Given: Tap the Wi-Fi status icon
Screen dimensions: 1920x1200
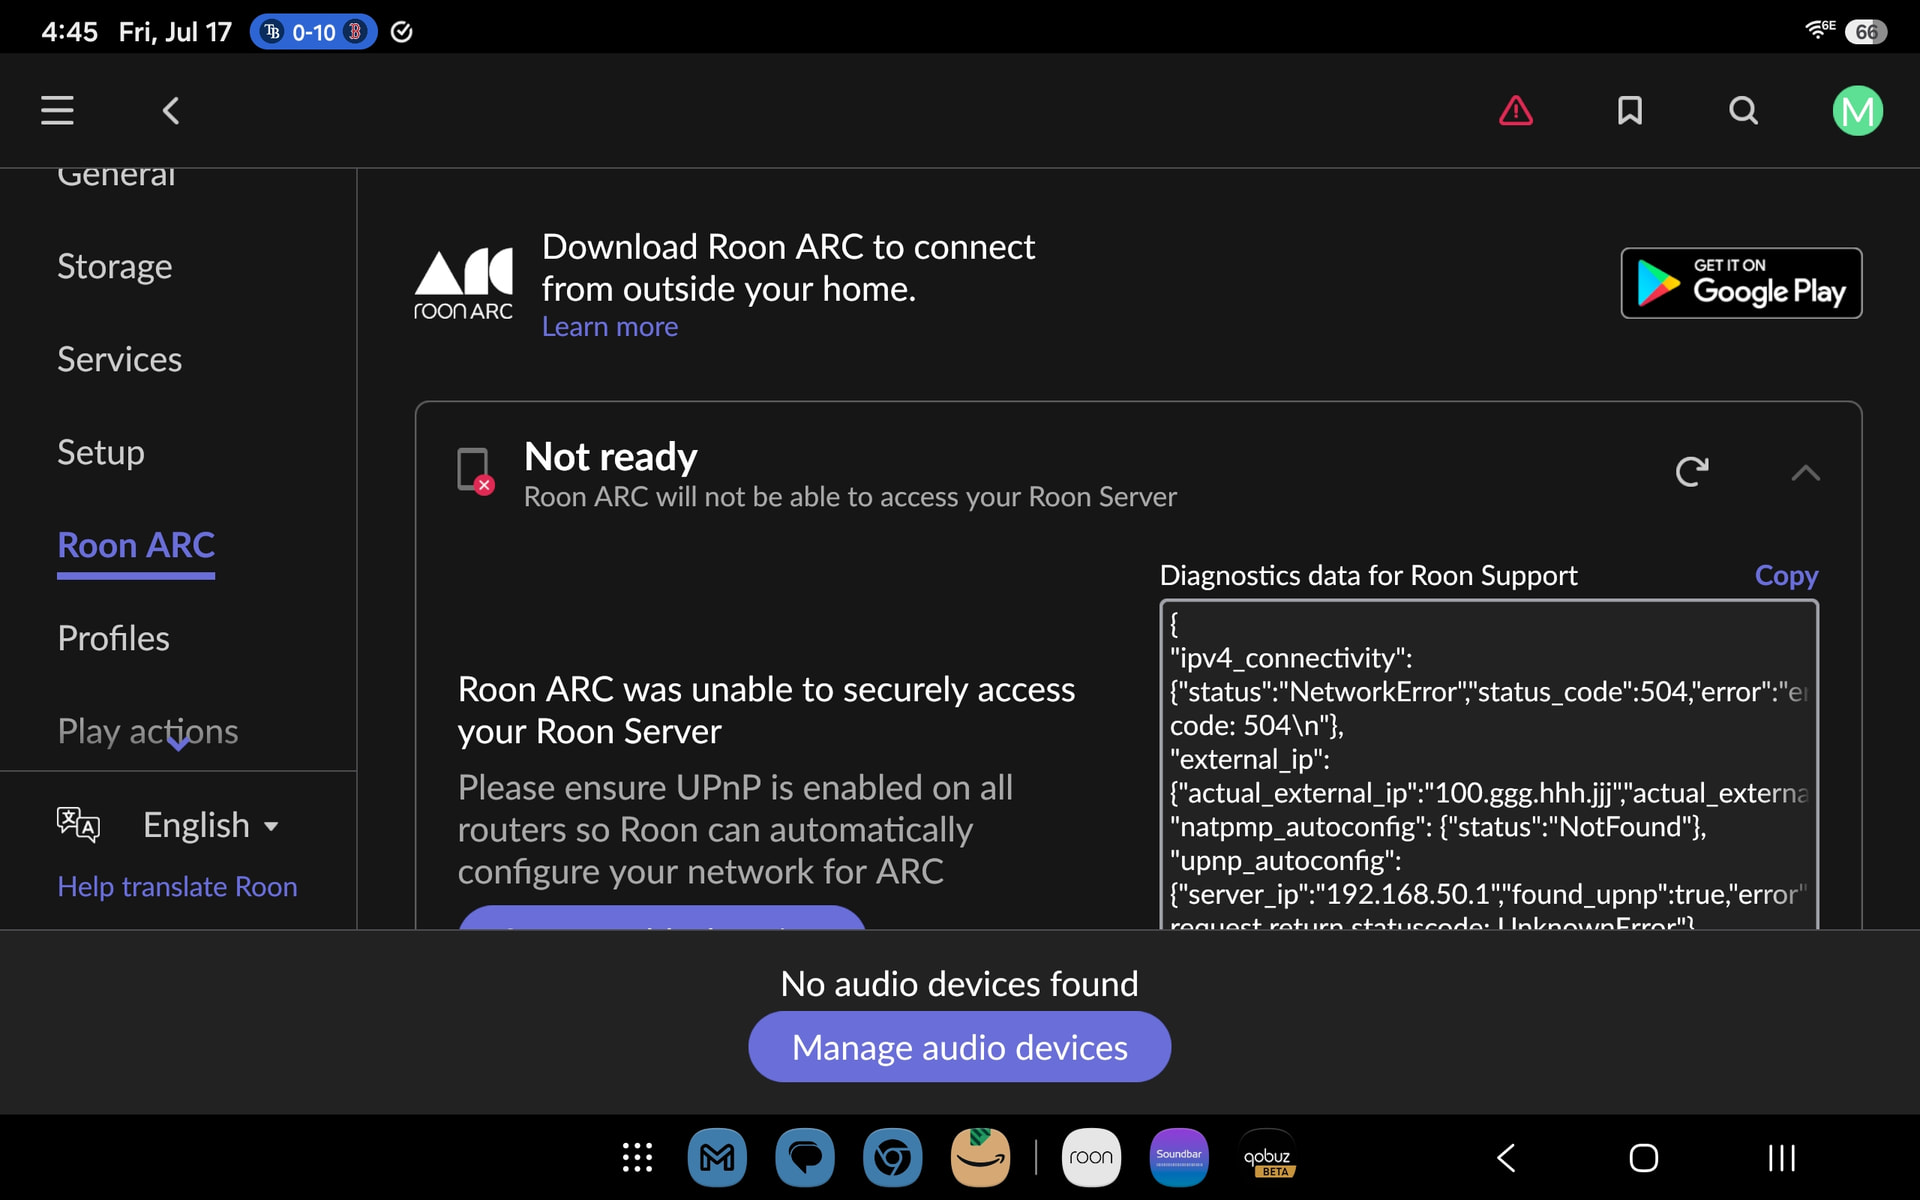Looking at the screenshot, I should click(x=1820, y=30).
